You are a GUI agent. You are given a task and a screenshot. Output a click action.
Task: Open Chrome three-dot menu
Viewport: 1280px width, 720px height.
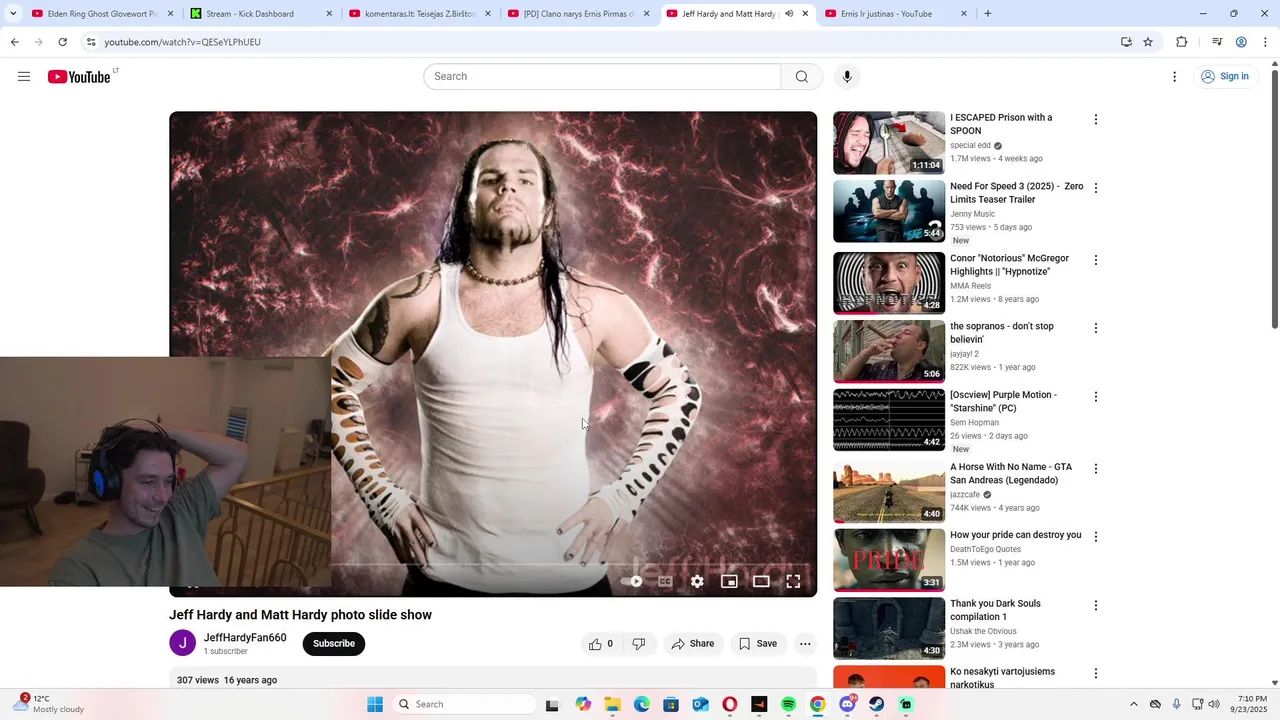point(1266,42)
